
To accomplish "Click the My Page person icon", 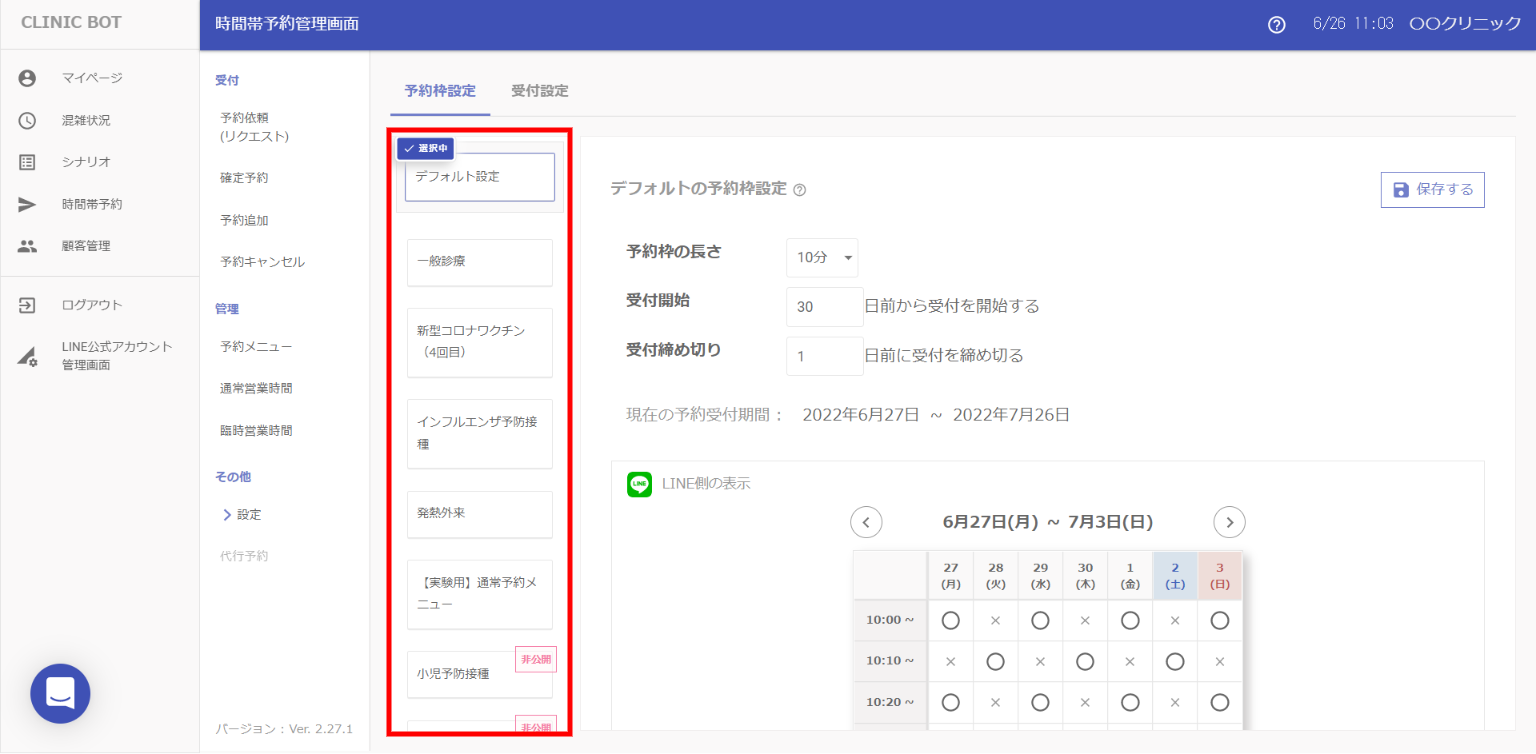I will click(x=27, y=78).
